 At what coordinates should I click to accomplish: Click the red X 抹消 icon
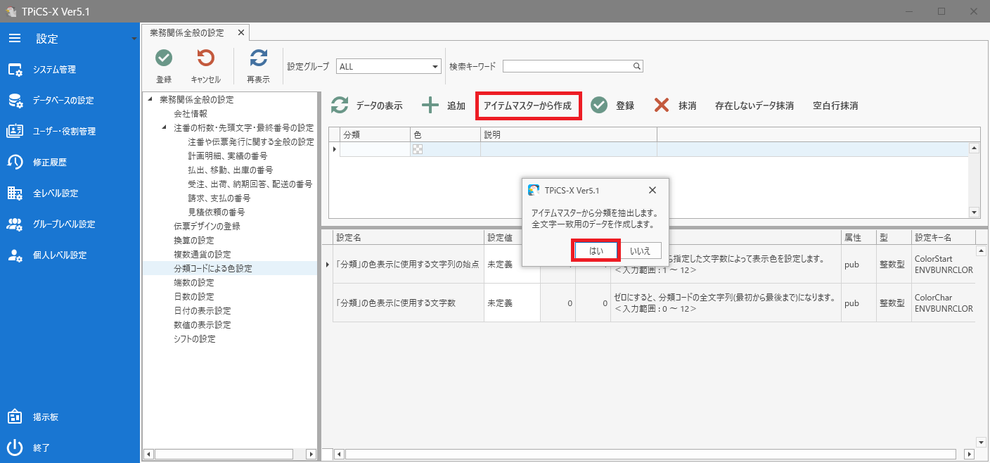click(661, 106)
